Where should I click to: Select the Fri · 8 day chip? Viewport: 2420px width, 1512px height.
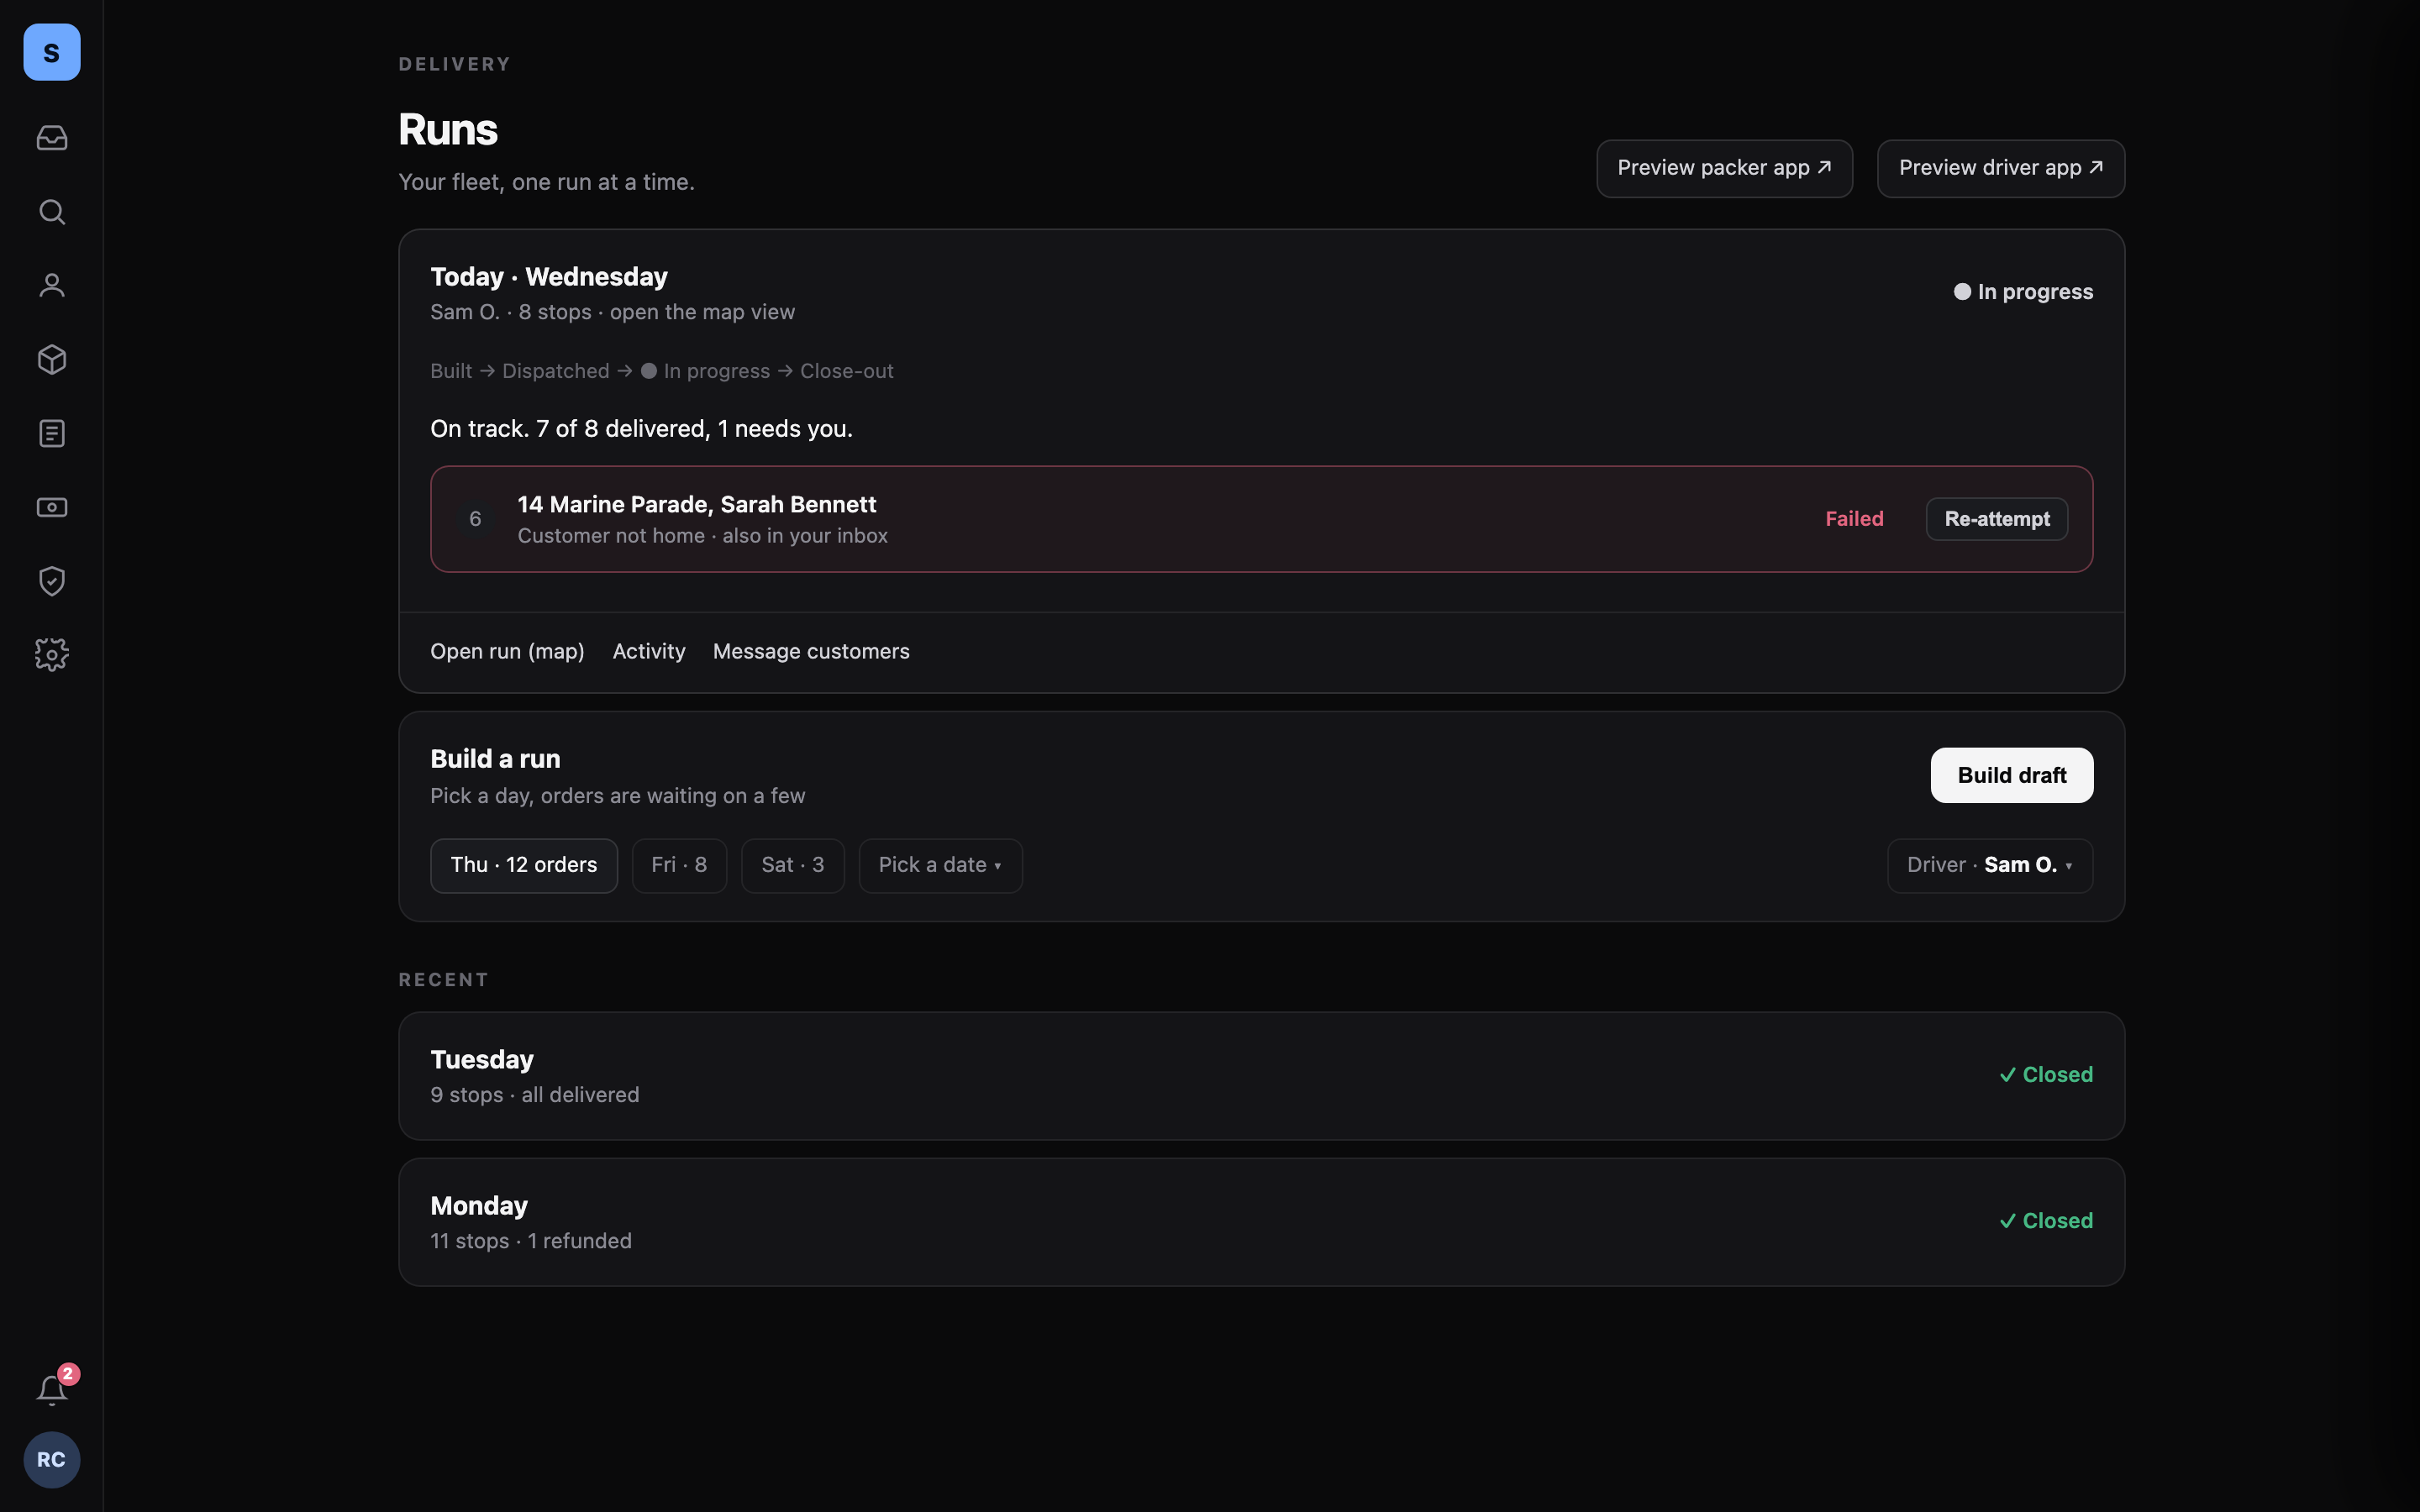(679, 865)
